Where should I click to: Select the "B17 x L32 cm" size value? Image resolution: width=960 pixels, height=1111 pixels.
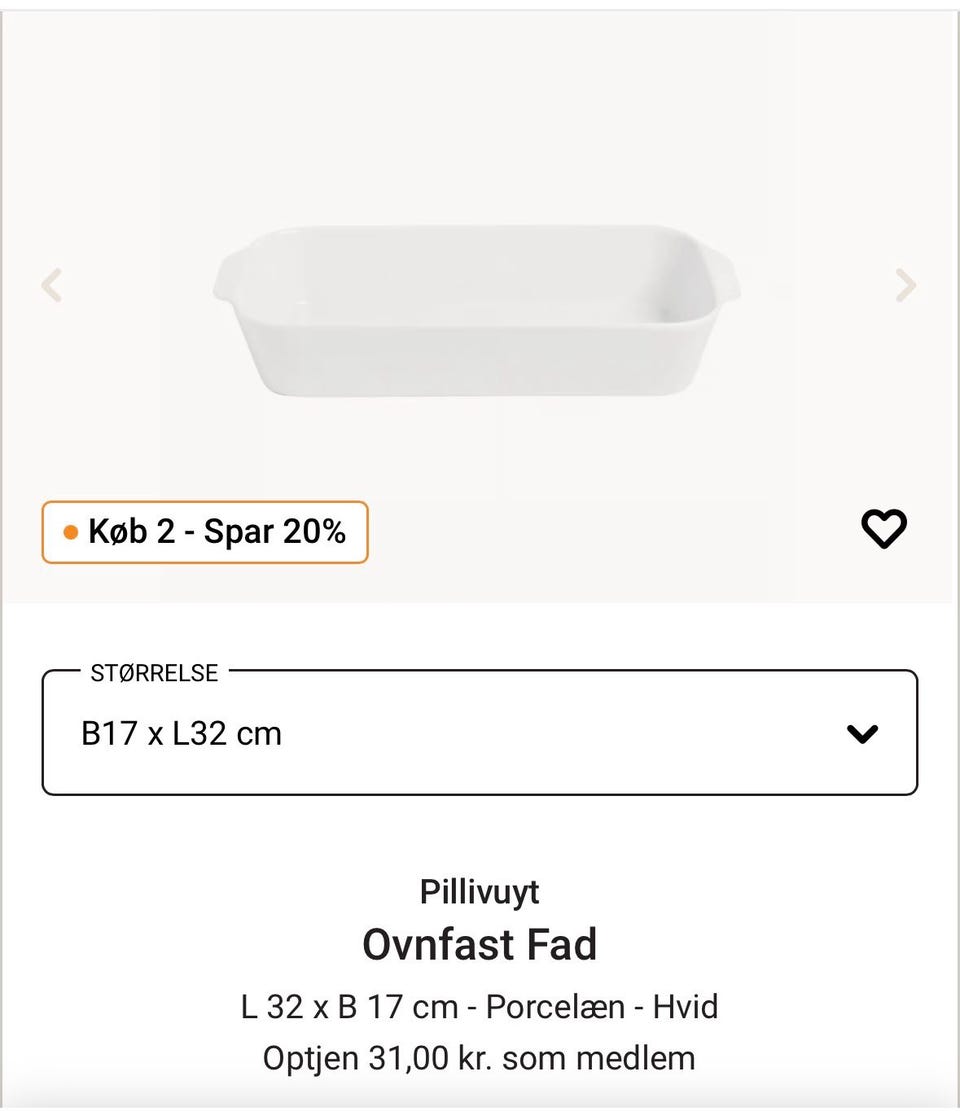[181, 734]
